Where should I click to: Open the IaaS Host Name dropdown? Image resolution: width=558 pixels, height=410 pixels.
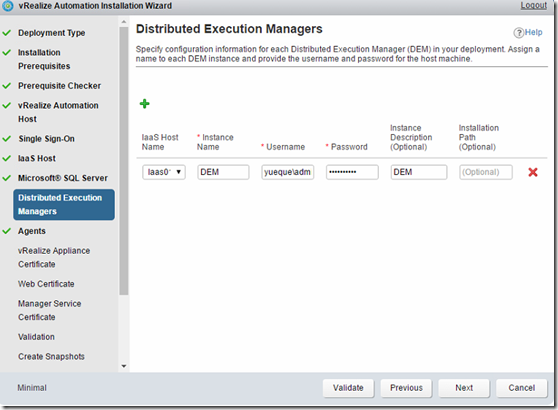pos(164,172)
